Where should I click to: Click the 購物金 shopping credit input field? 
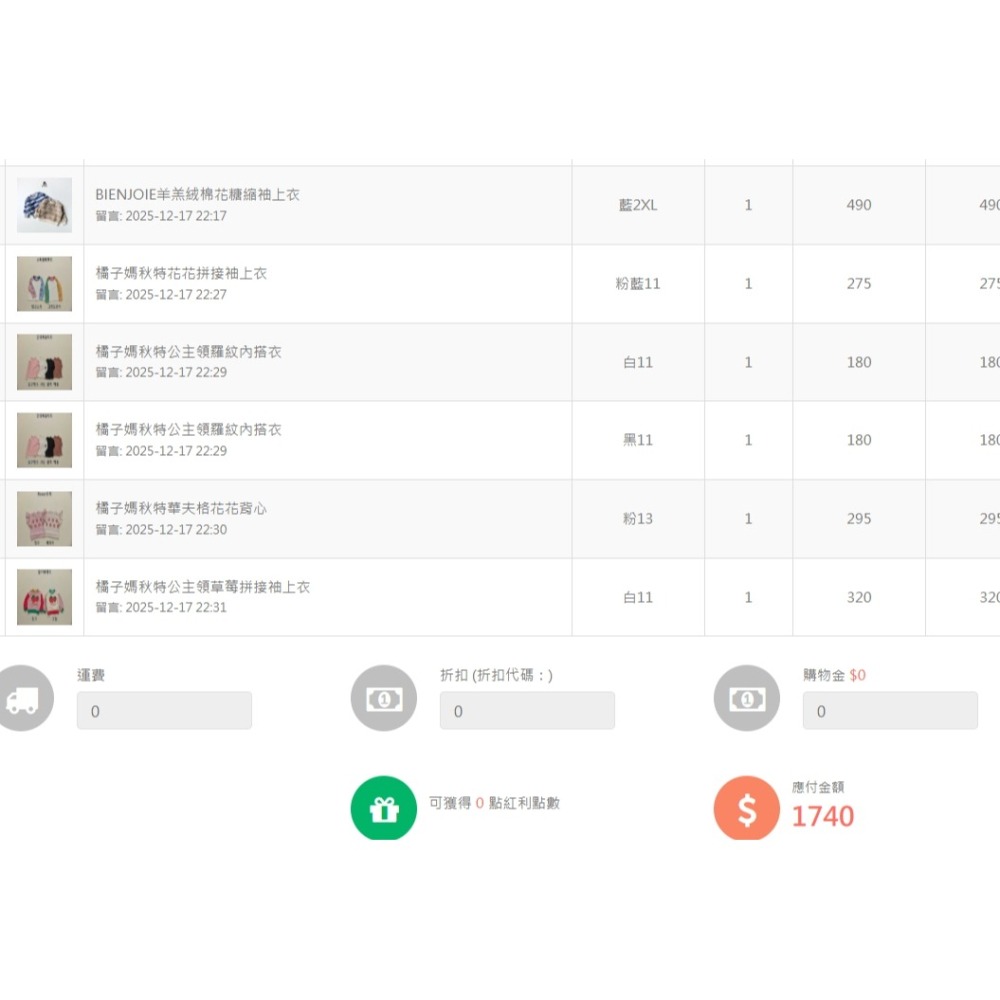click(889, 711)
